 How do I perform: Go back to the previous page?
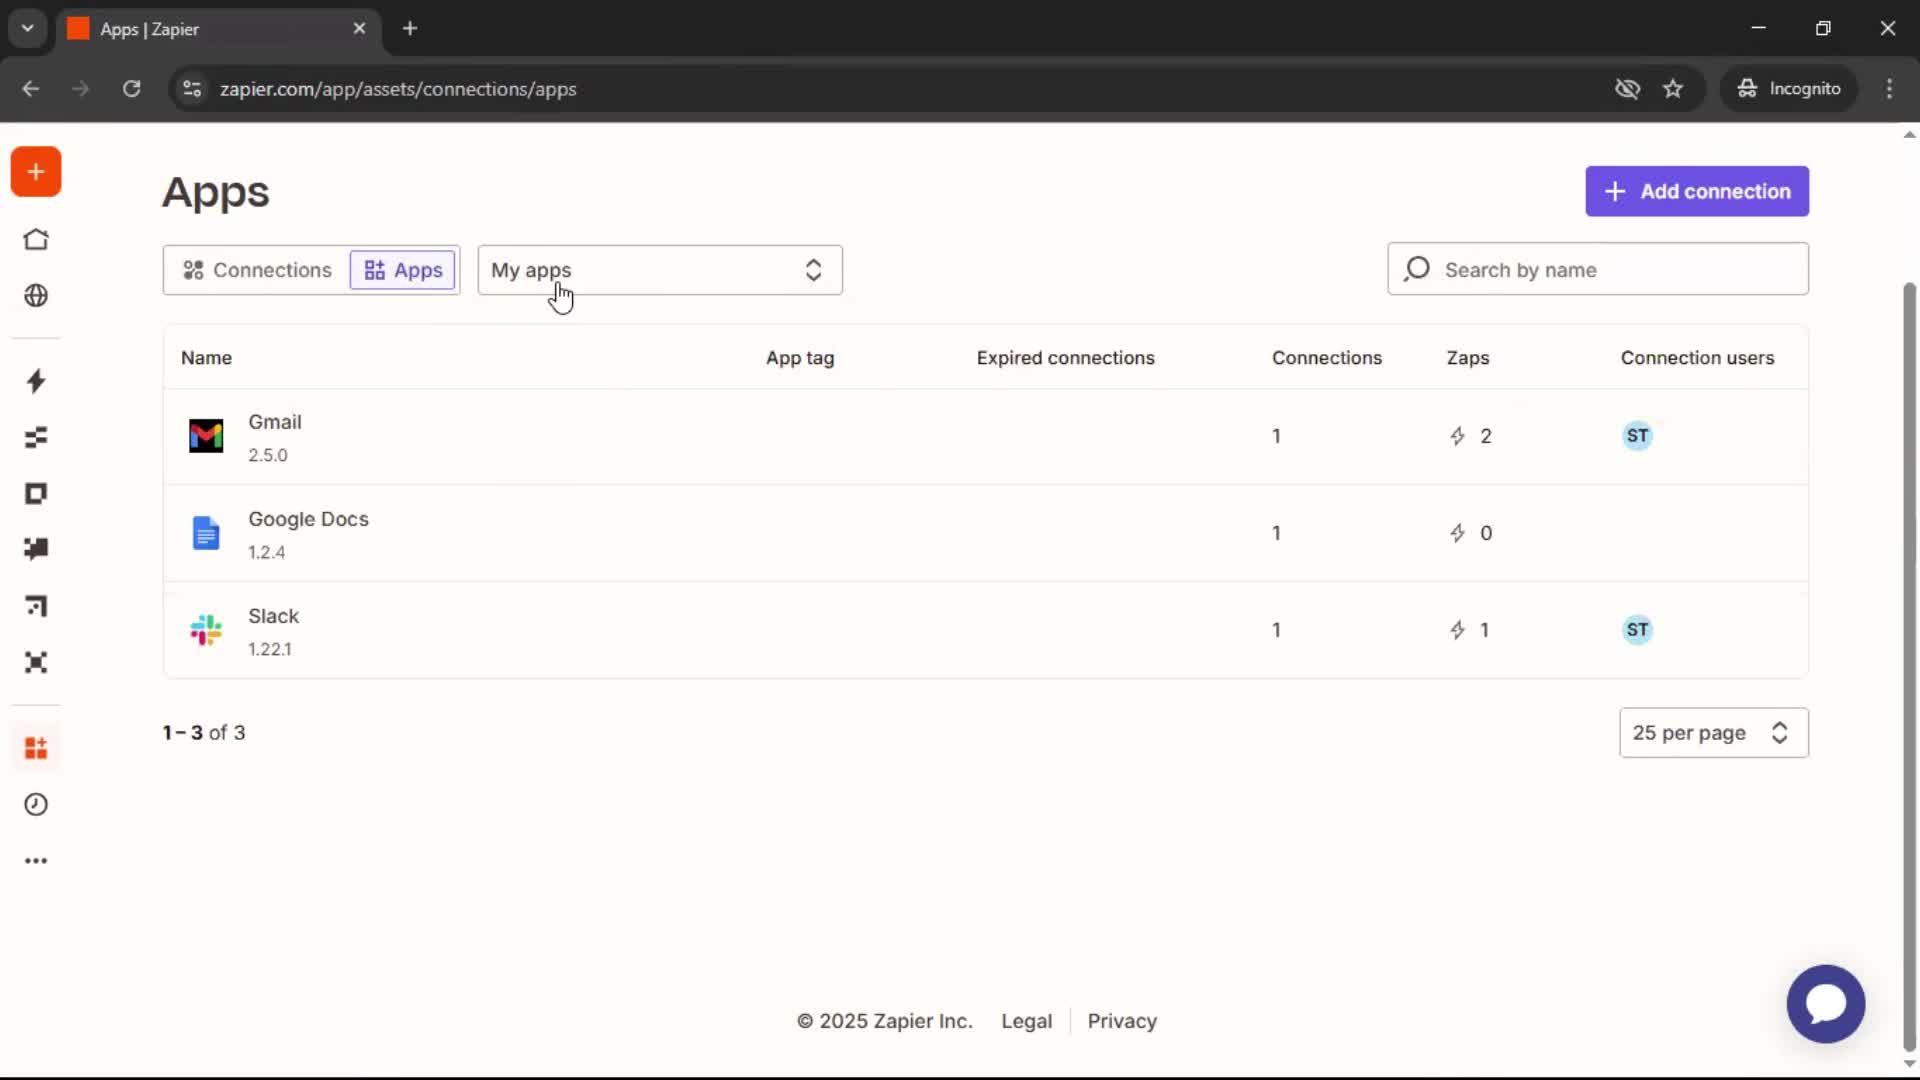pyautogui.click(x=31, y=89)
